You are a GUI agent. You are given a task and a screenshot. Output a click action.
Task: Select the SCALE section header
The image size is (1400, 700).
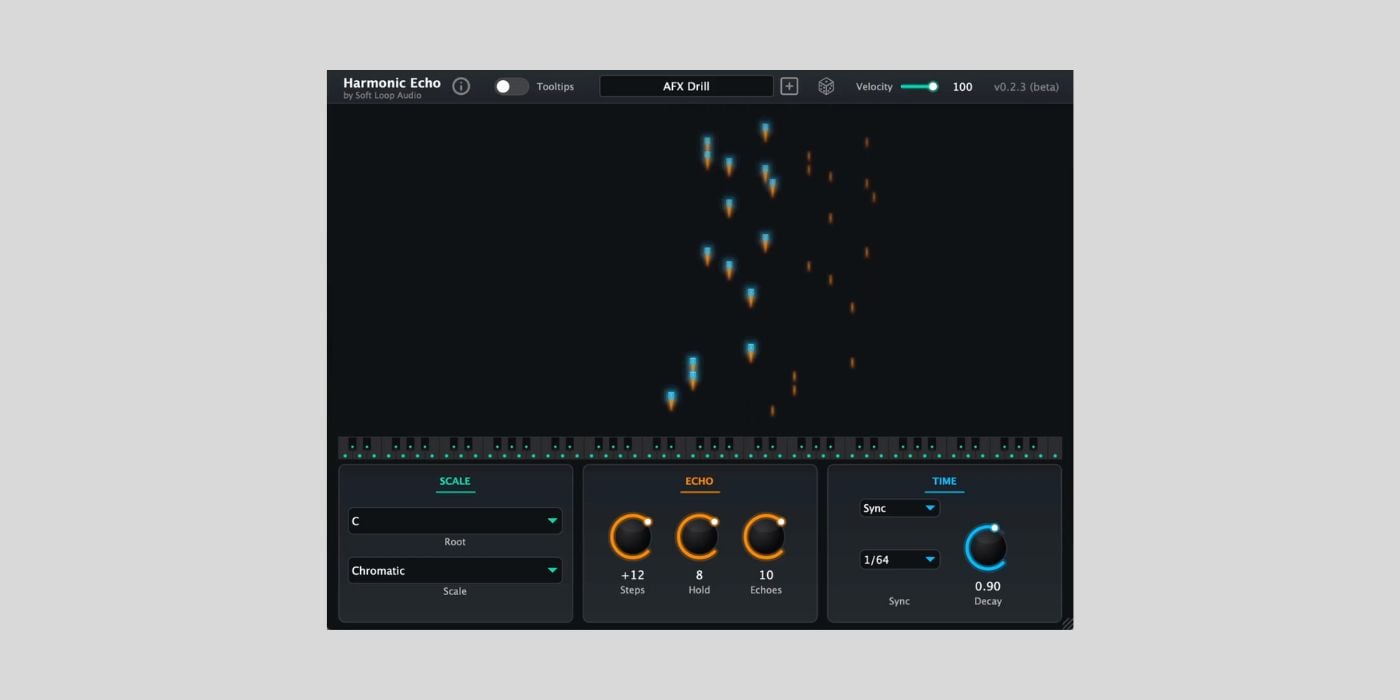point(455,481)
